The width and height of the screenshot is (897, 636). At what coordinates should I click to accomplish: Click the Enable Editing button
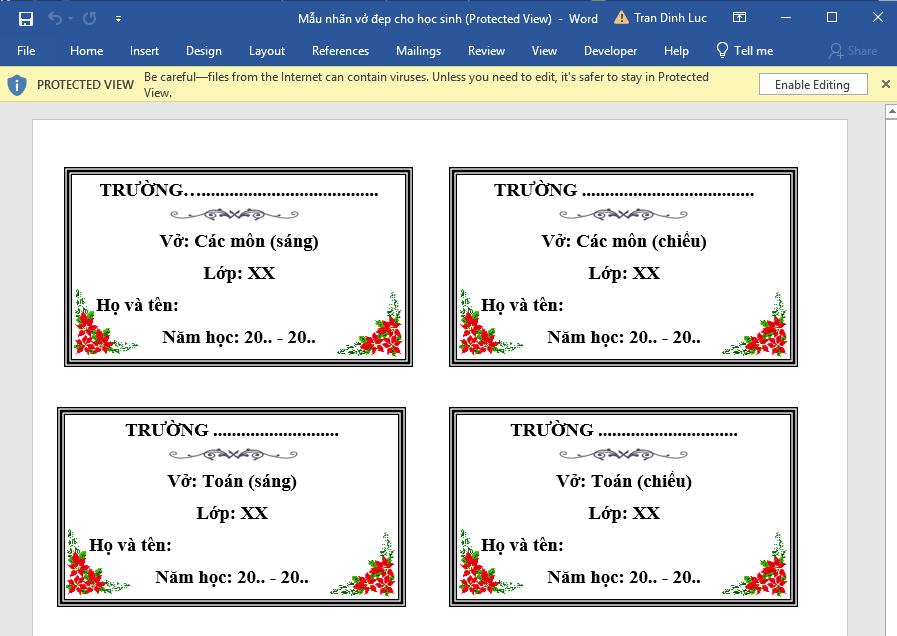tap(812, 84)
